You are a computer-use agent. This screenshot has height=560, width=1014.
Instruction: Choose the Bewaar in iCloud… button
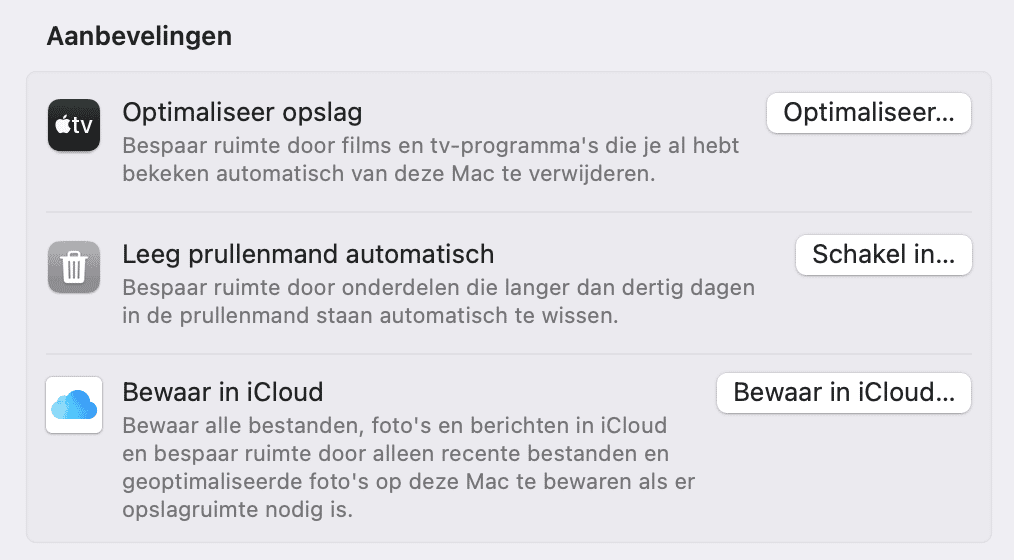pos(844,393)
